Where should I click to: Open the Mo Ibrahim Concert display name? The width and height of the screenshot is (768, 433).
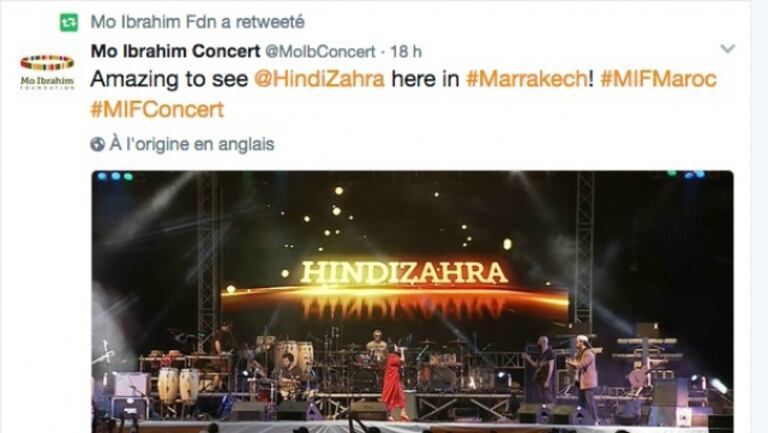(x=175, y=51)
